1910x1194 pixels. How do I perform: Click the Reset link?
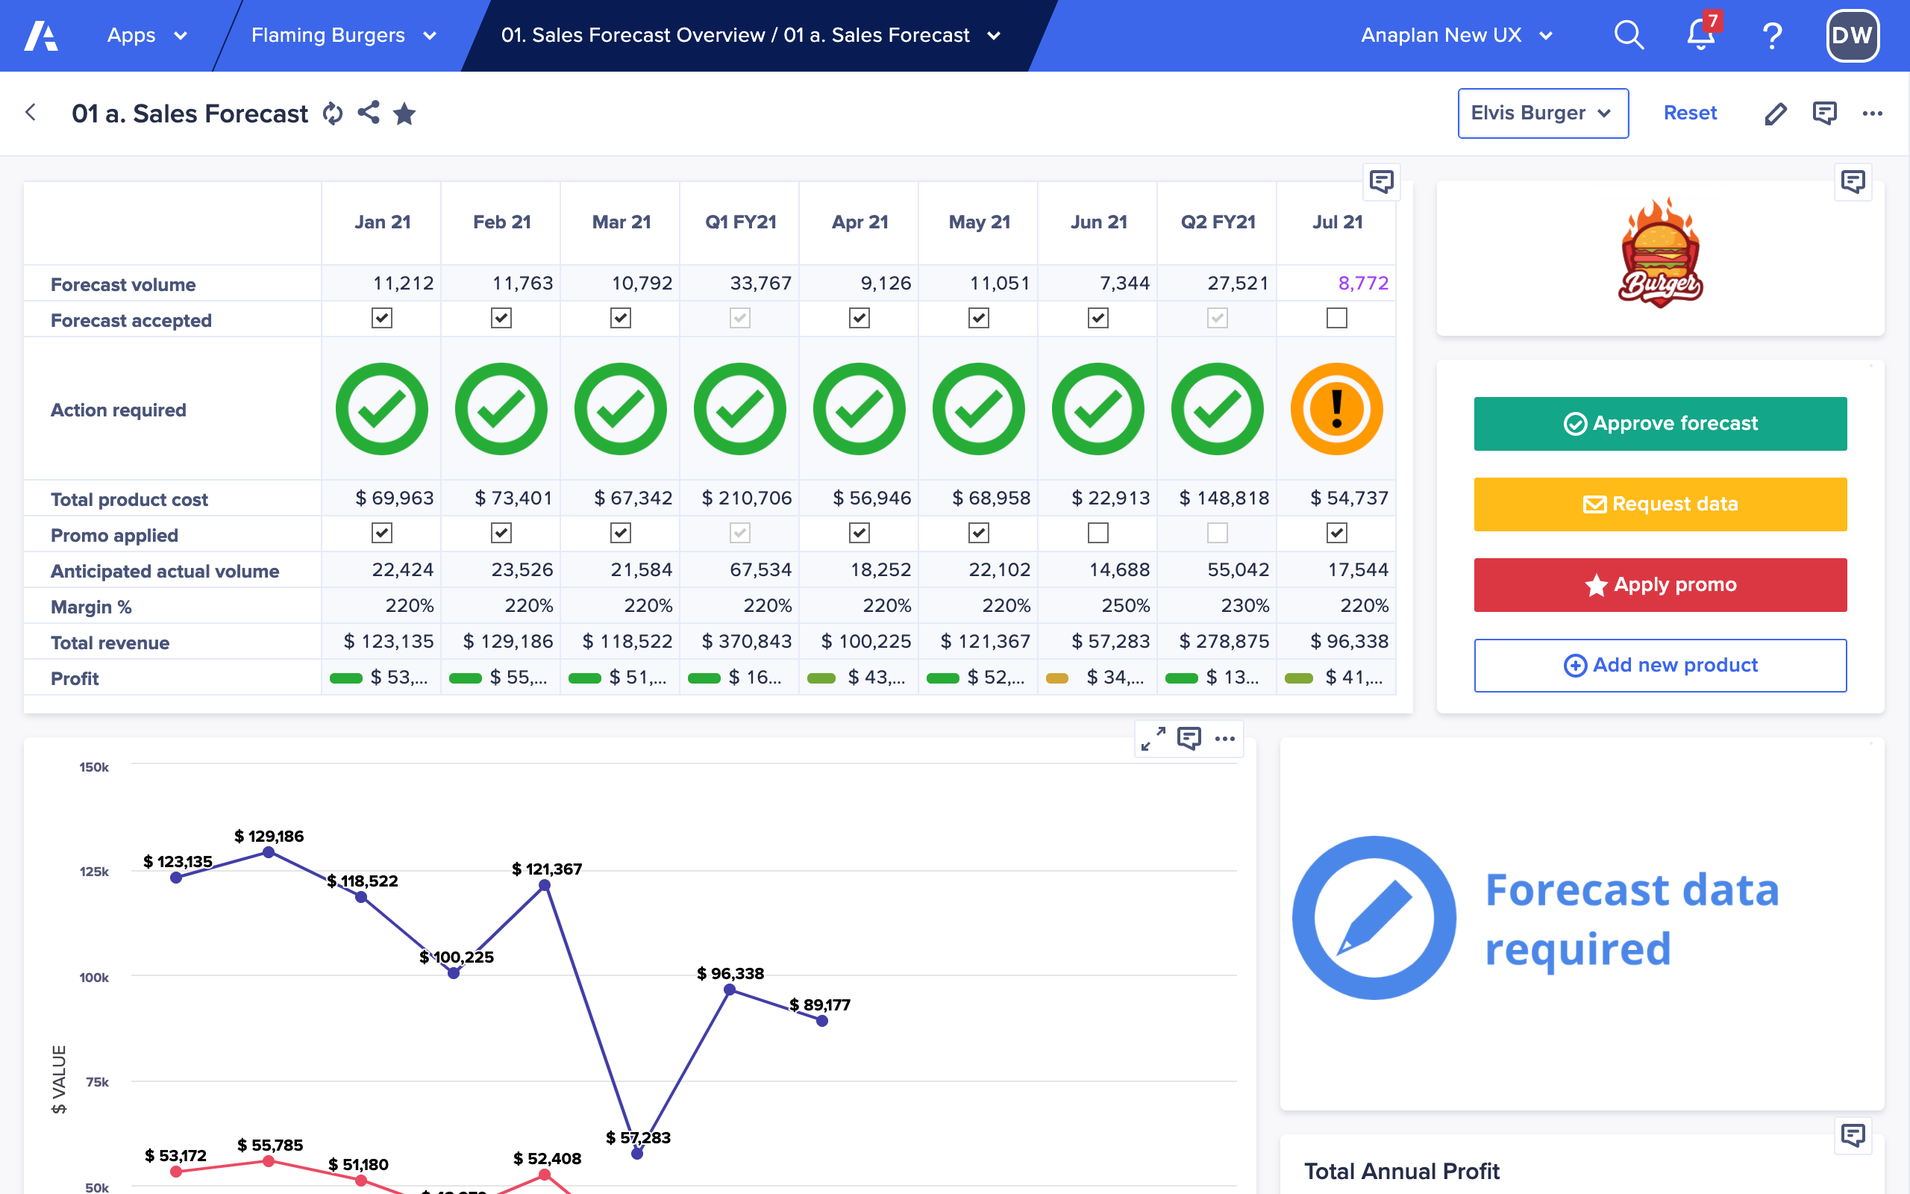click(x=1690, y=113)
